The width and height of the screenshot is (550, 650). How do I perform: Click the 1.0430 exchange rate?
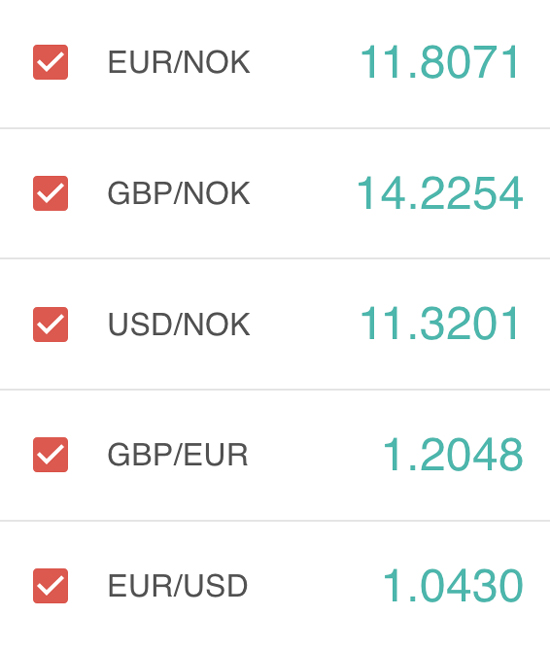(x=453, y=585)
